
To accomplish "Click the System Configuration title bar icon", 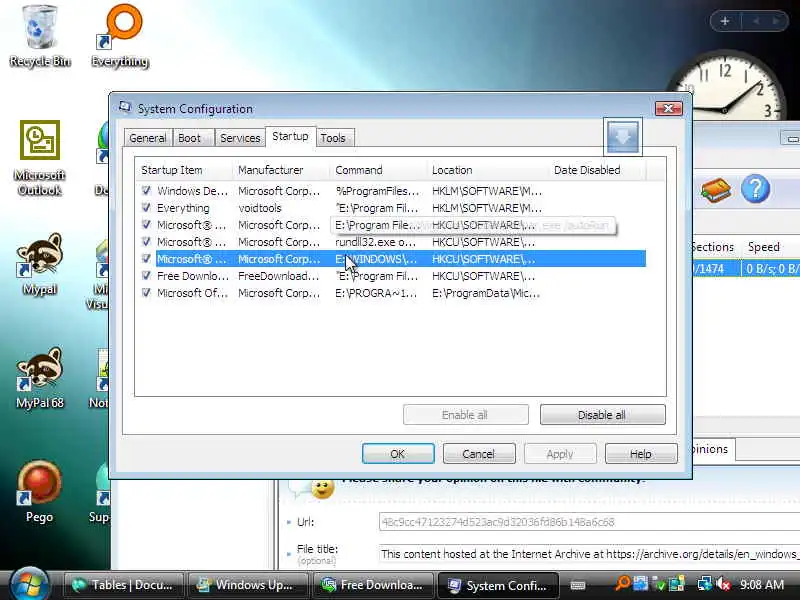I will (125, 108).
